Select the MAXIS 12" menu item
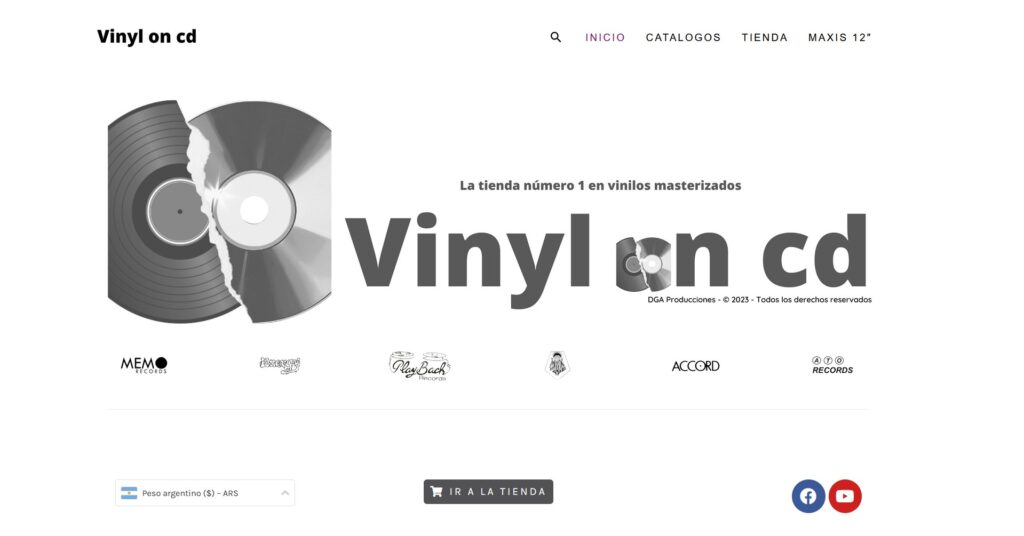The height and width of the screenshot is (536, 1024). [x=839, y=37]
